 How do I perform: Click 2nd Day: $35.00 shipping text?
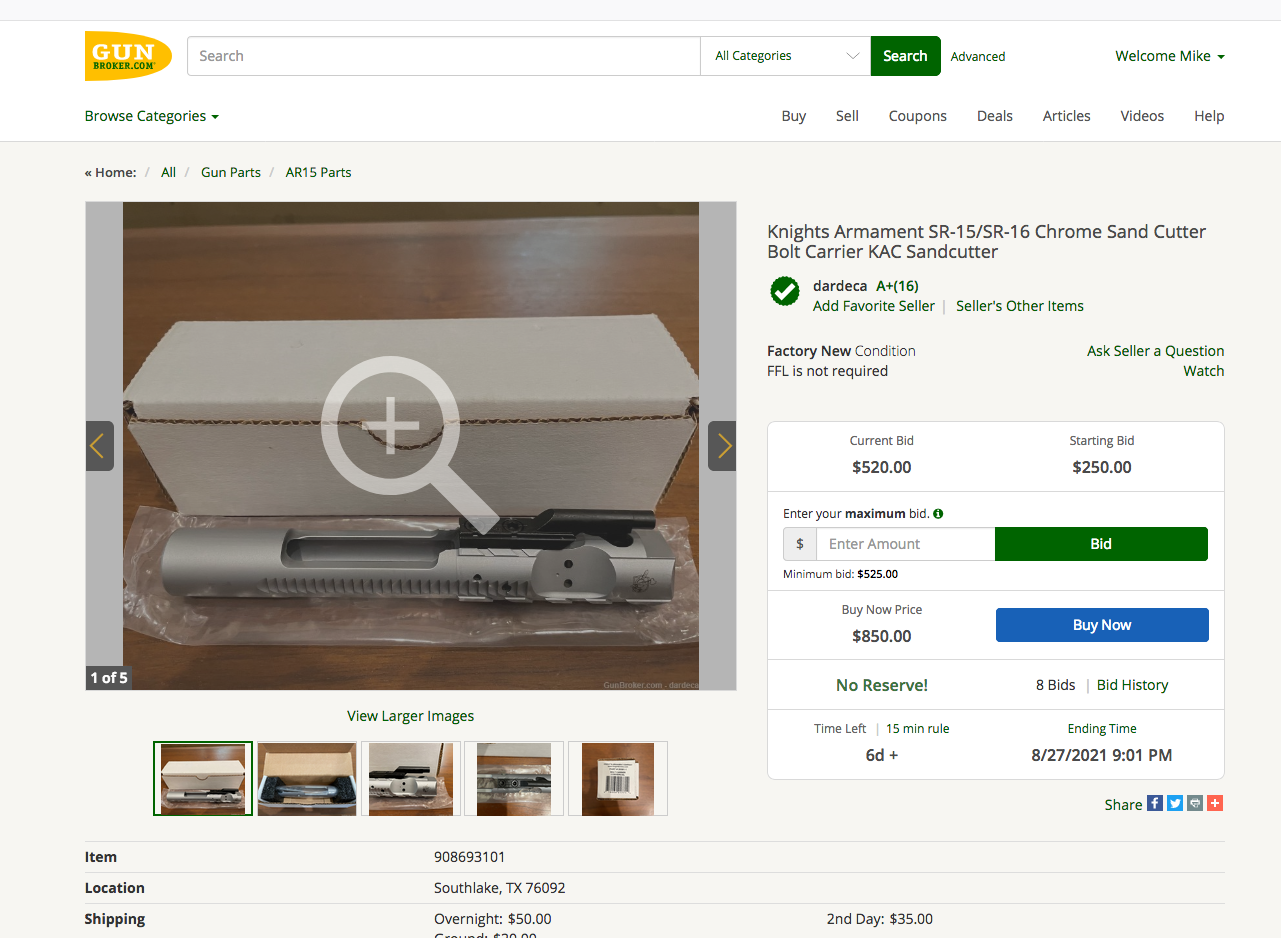point(880,919)
